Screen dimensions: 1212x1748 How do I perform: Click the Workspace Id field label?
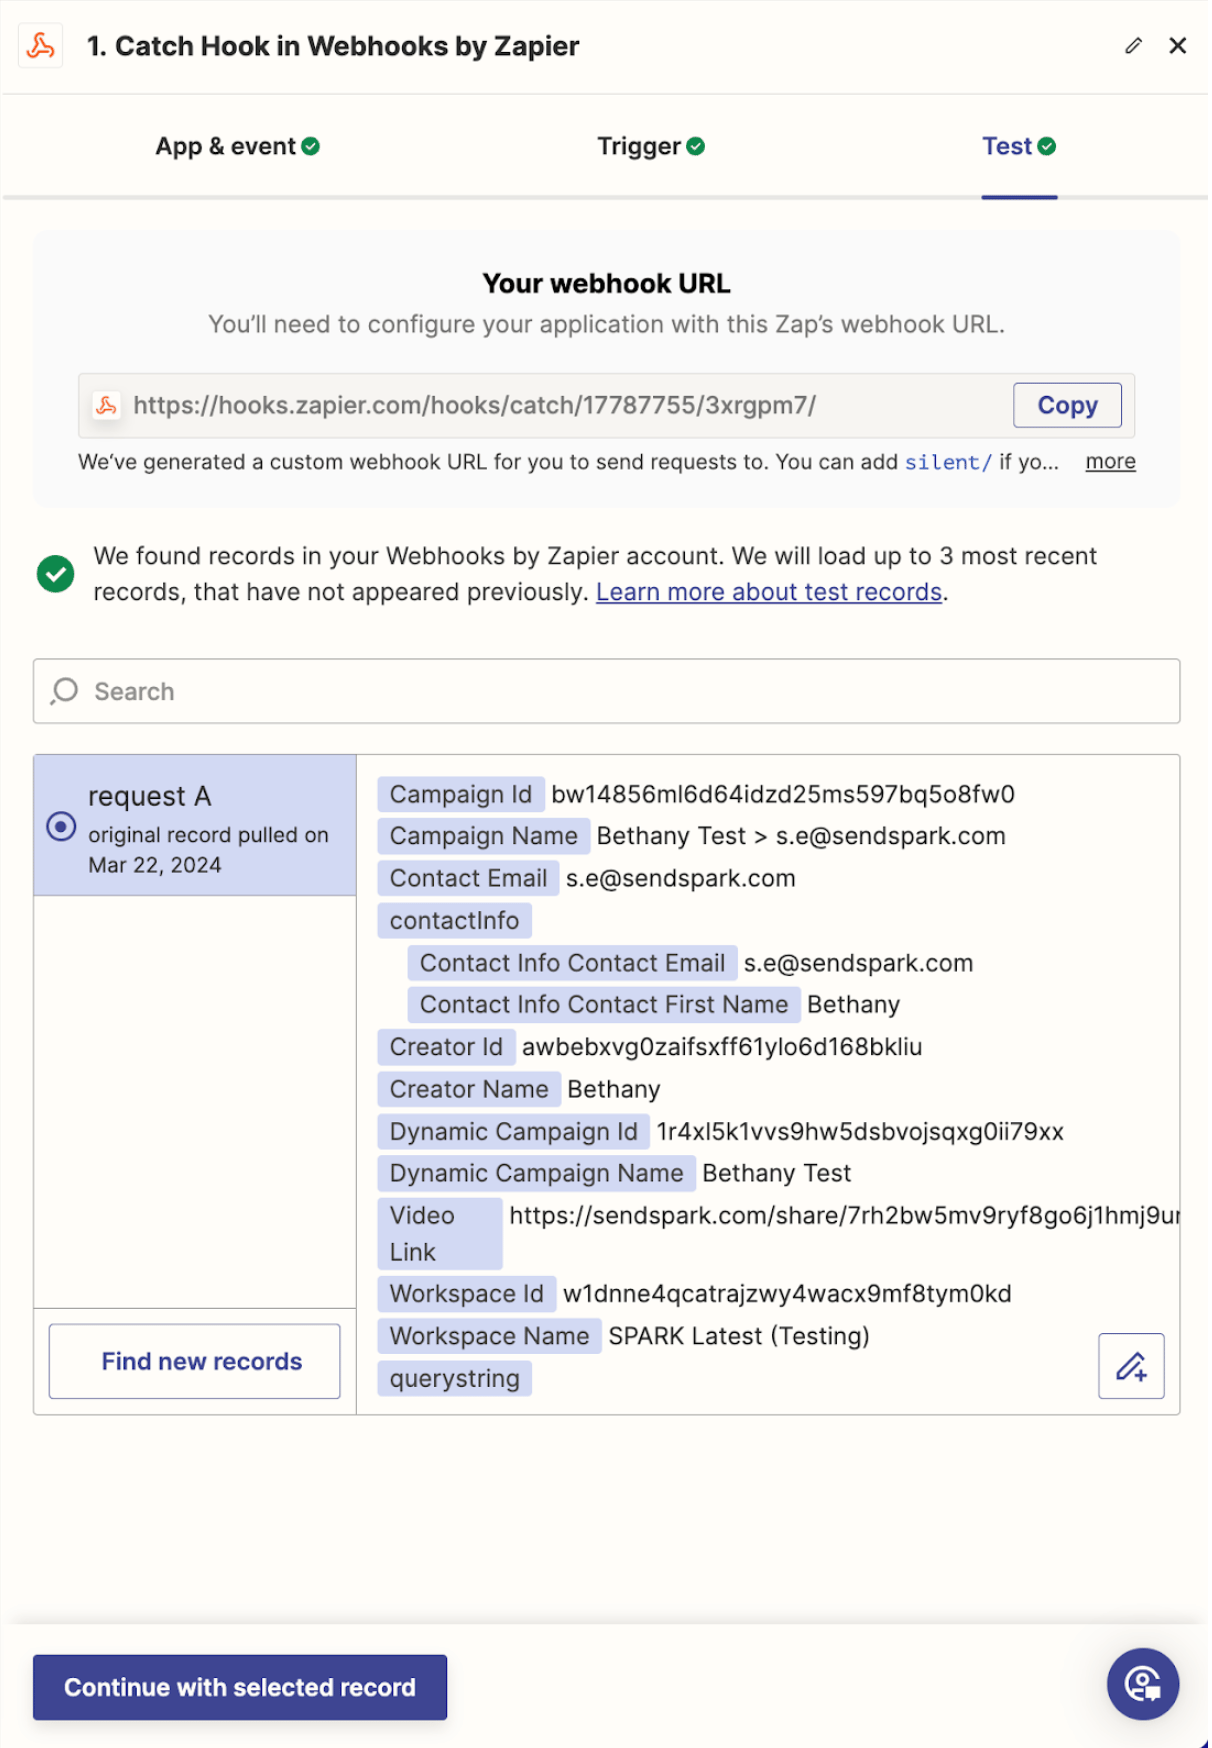point(466,1294)
